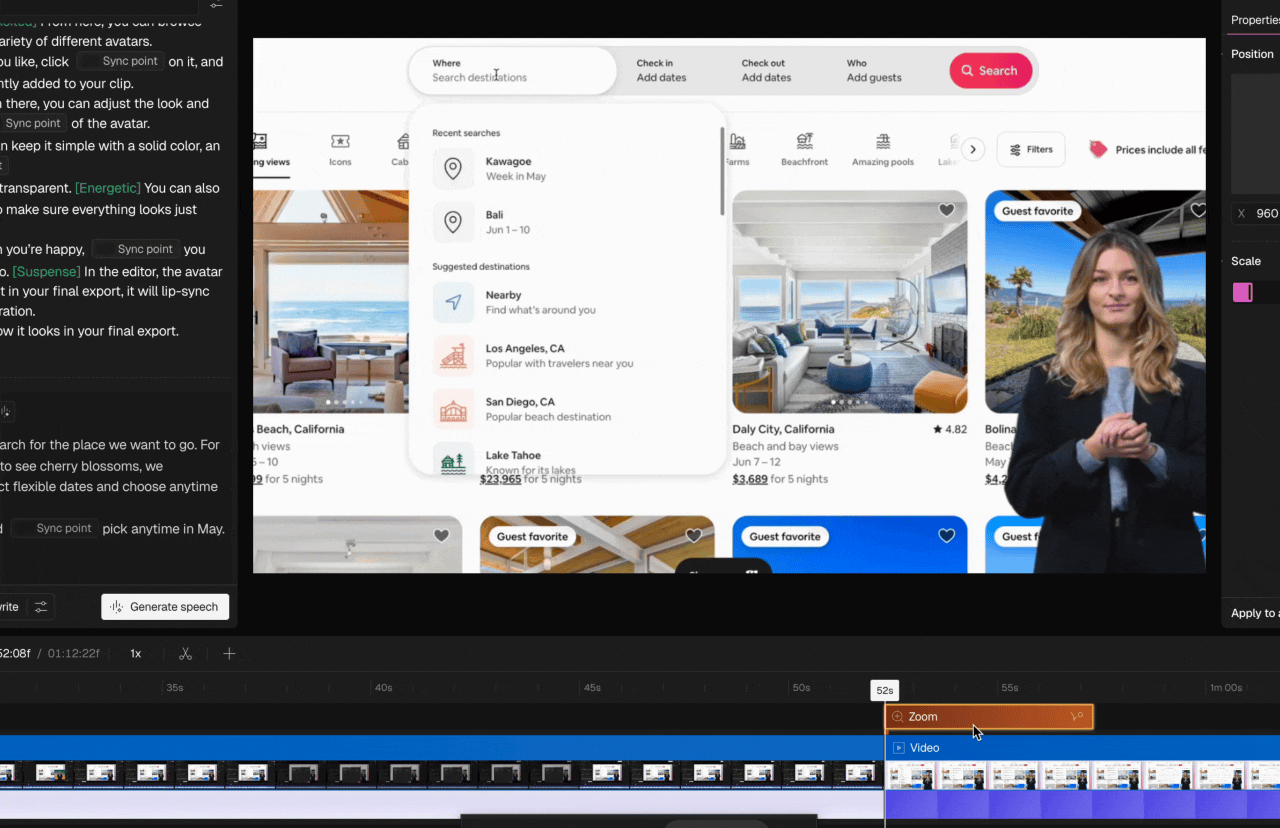Click the Who Add guests field

(874, 71)
